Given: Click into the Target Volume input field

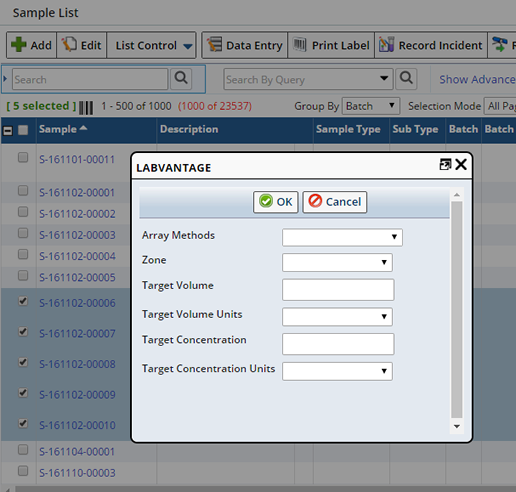Looking at the screenshot, I should pos(338,290).
